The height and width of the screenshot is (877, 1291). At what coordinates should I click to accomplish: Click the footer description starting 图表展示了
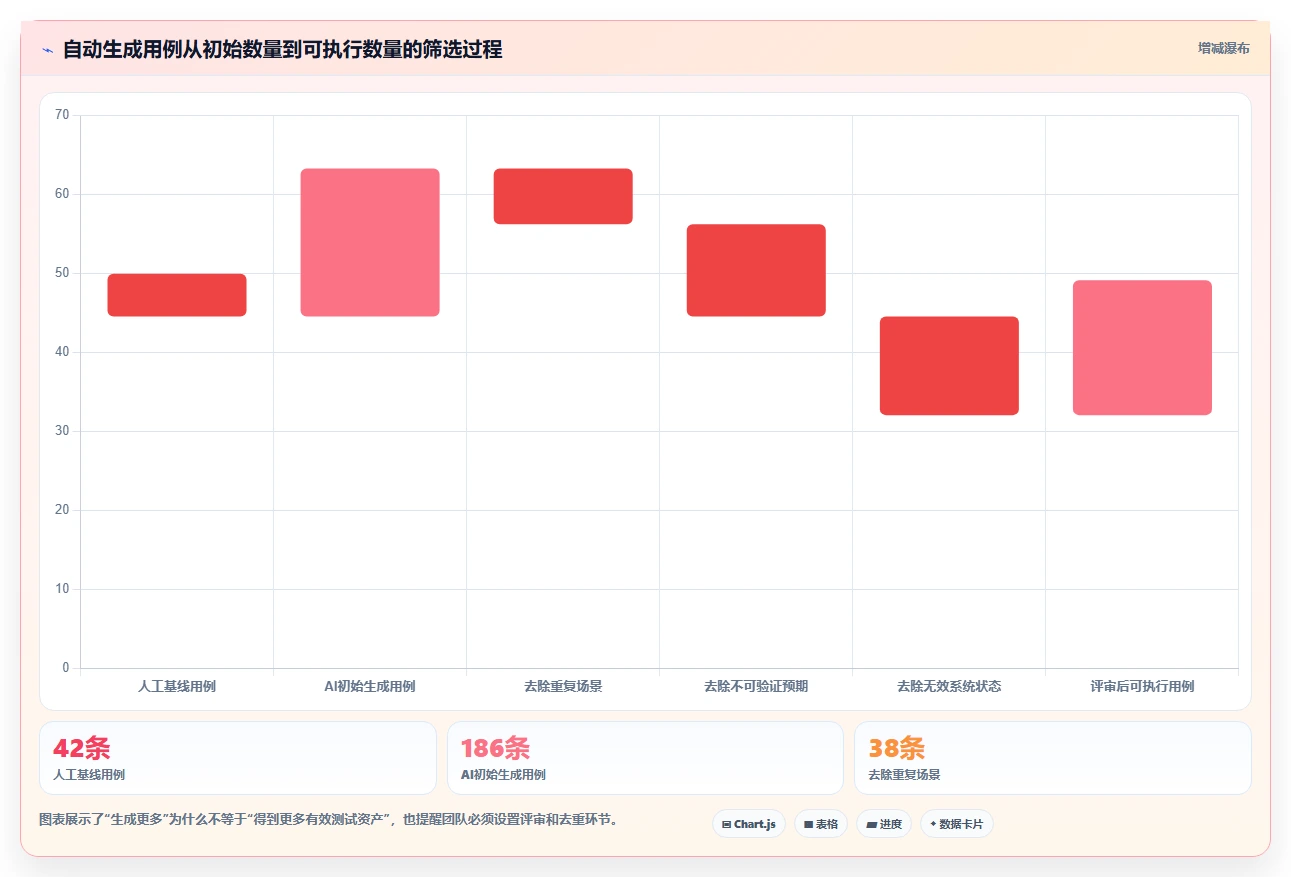[331, 820]
